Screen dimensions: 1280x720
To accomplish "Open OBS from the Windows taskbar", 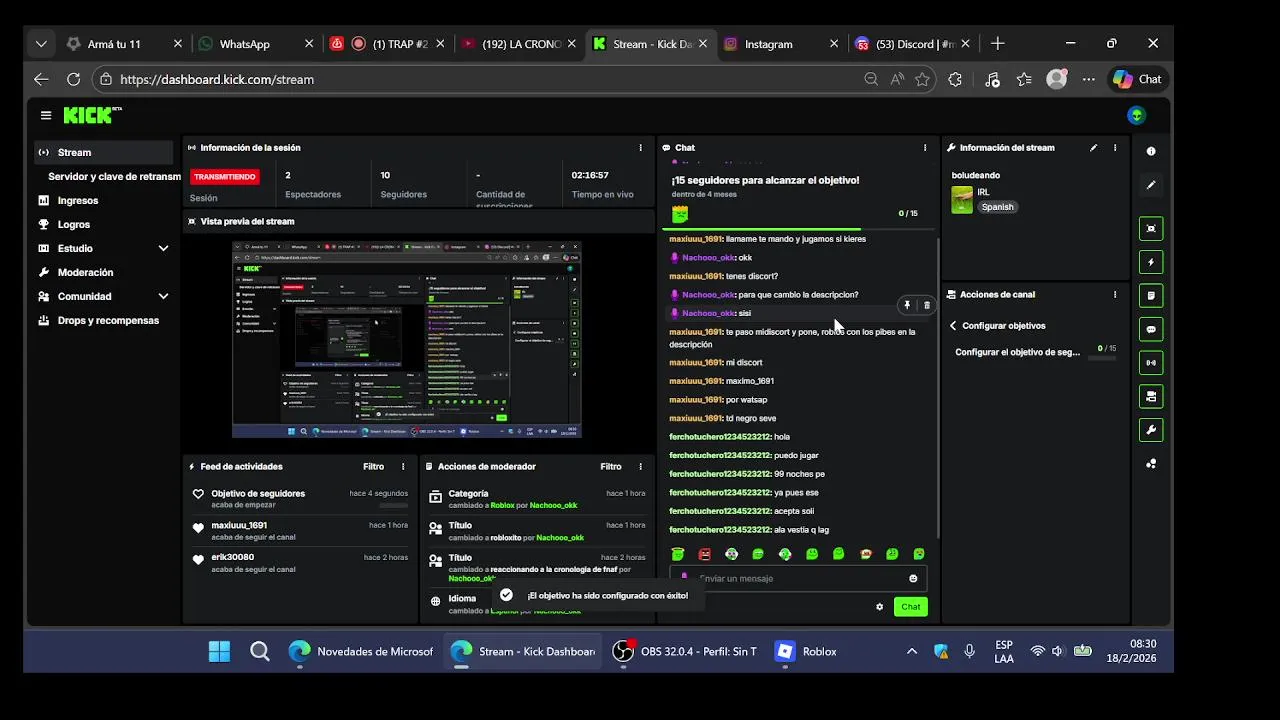I will click(685, 651).
